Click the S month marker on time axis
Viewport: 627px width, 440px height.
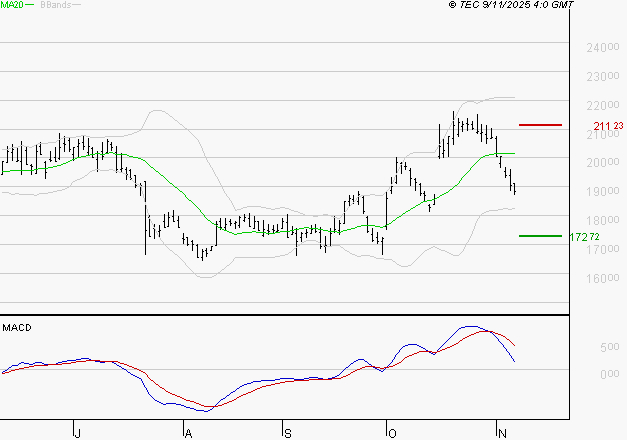288,433
